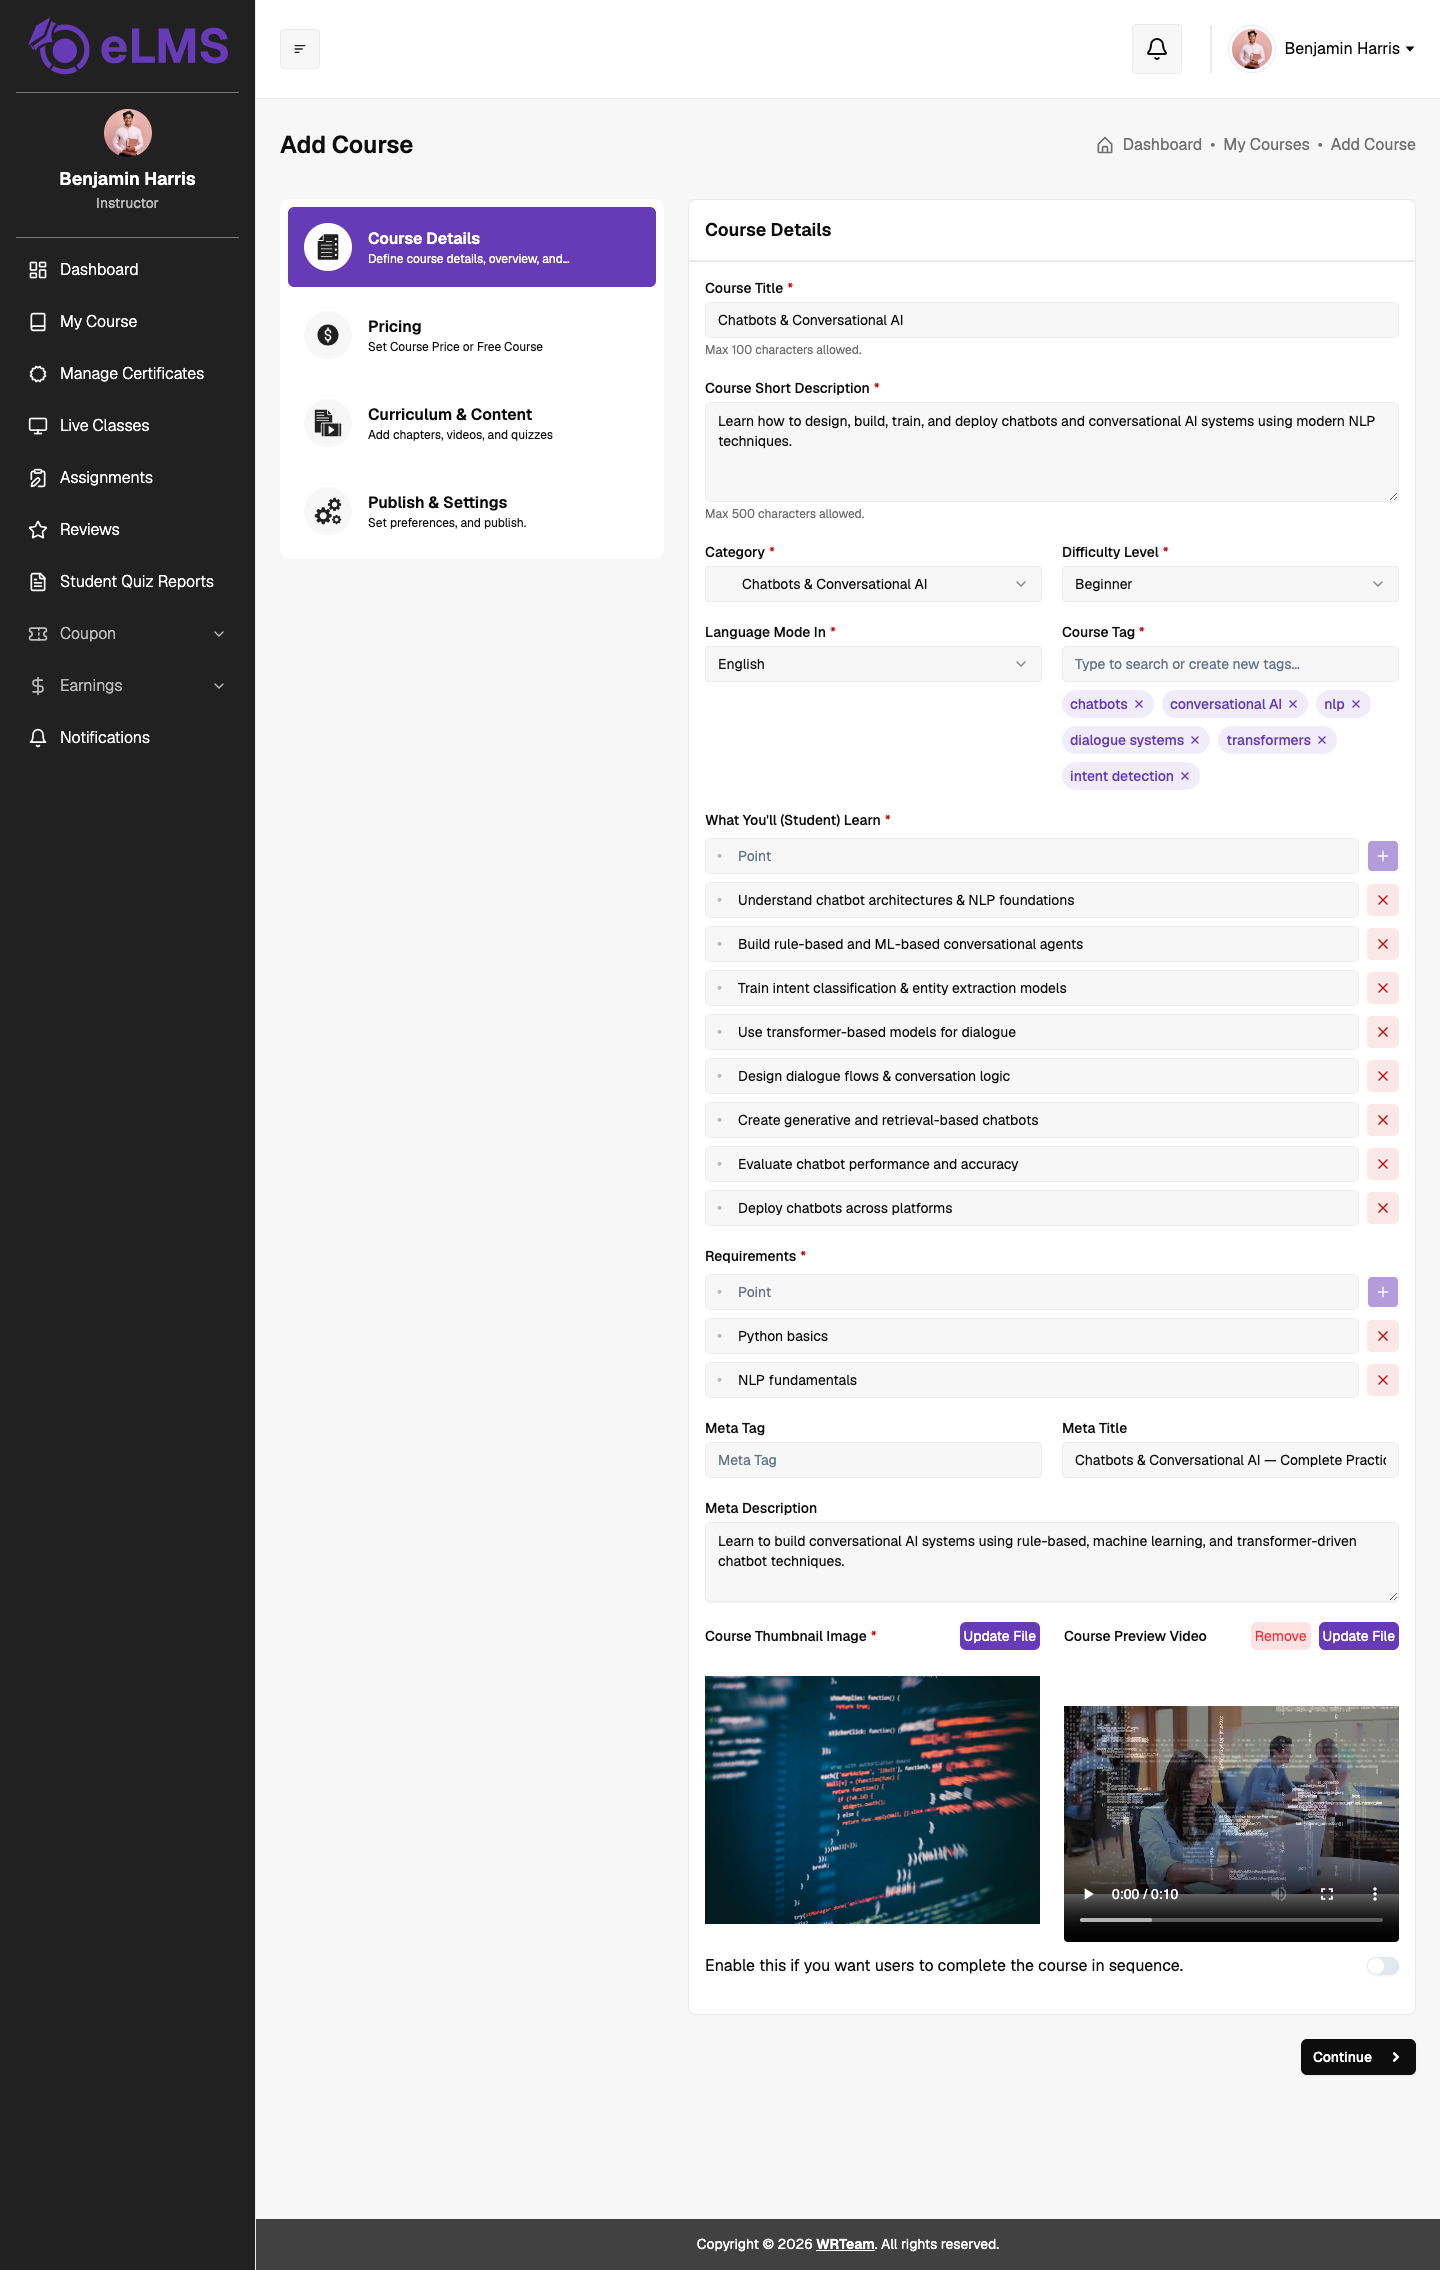Click the Continue button
The image size is (1440, 2270).
1358,2057
